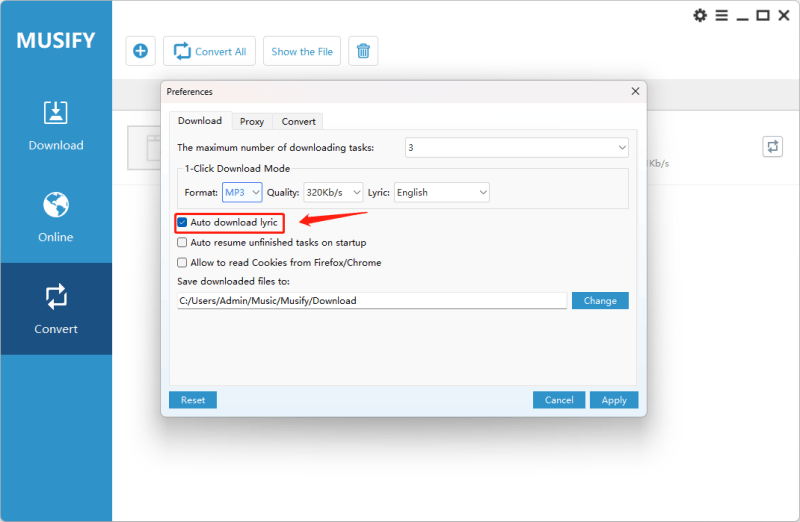Open the settings gear icon
This screenshot has width=800, height=522.
(700, 15)
